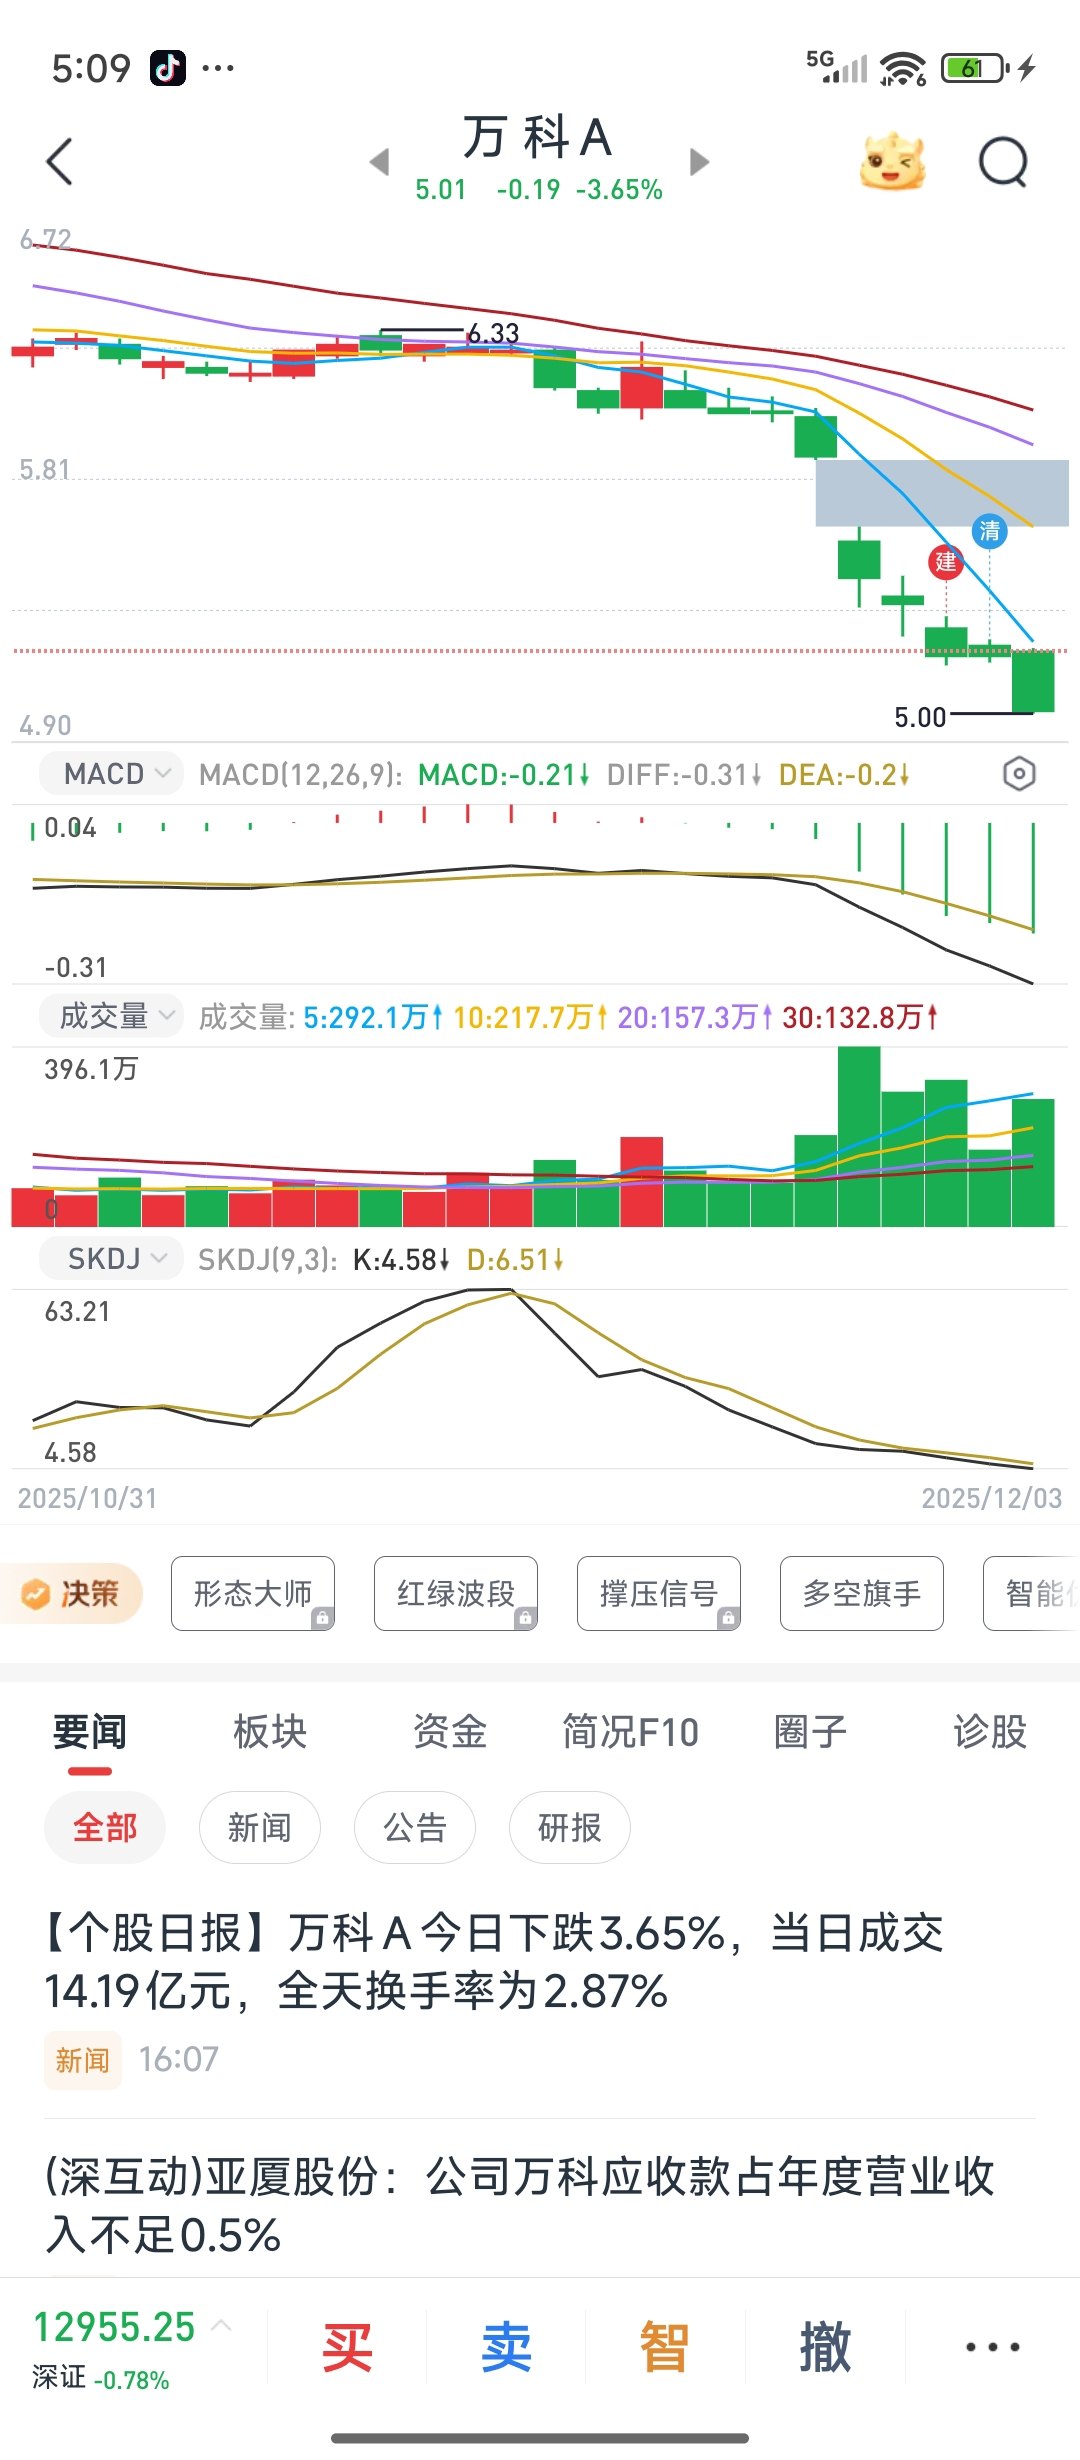
Task: Tap the 20:157.3万 volume average
Action: click(695, 1017)
